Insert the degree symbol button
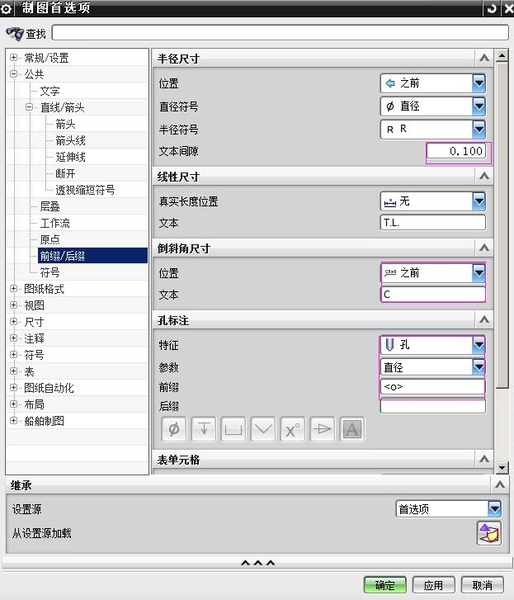This screenshot has height=600, width=514. click(x=293, y=429)
